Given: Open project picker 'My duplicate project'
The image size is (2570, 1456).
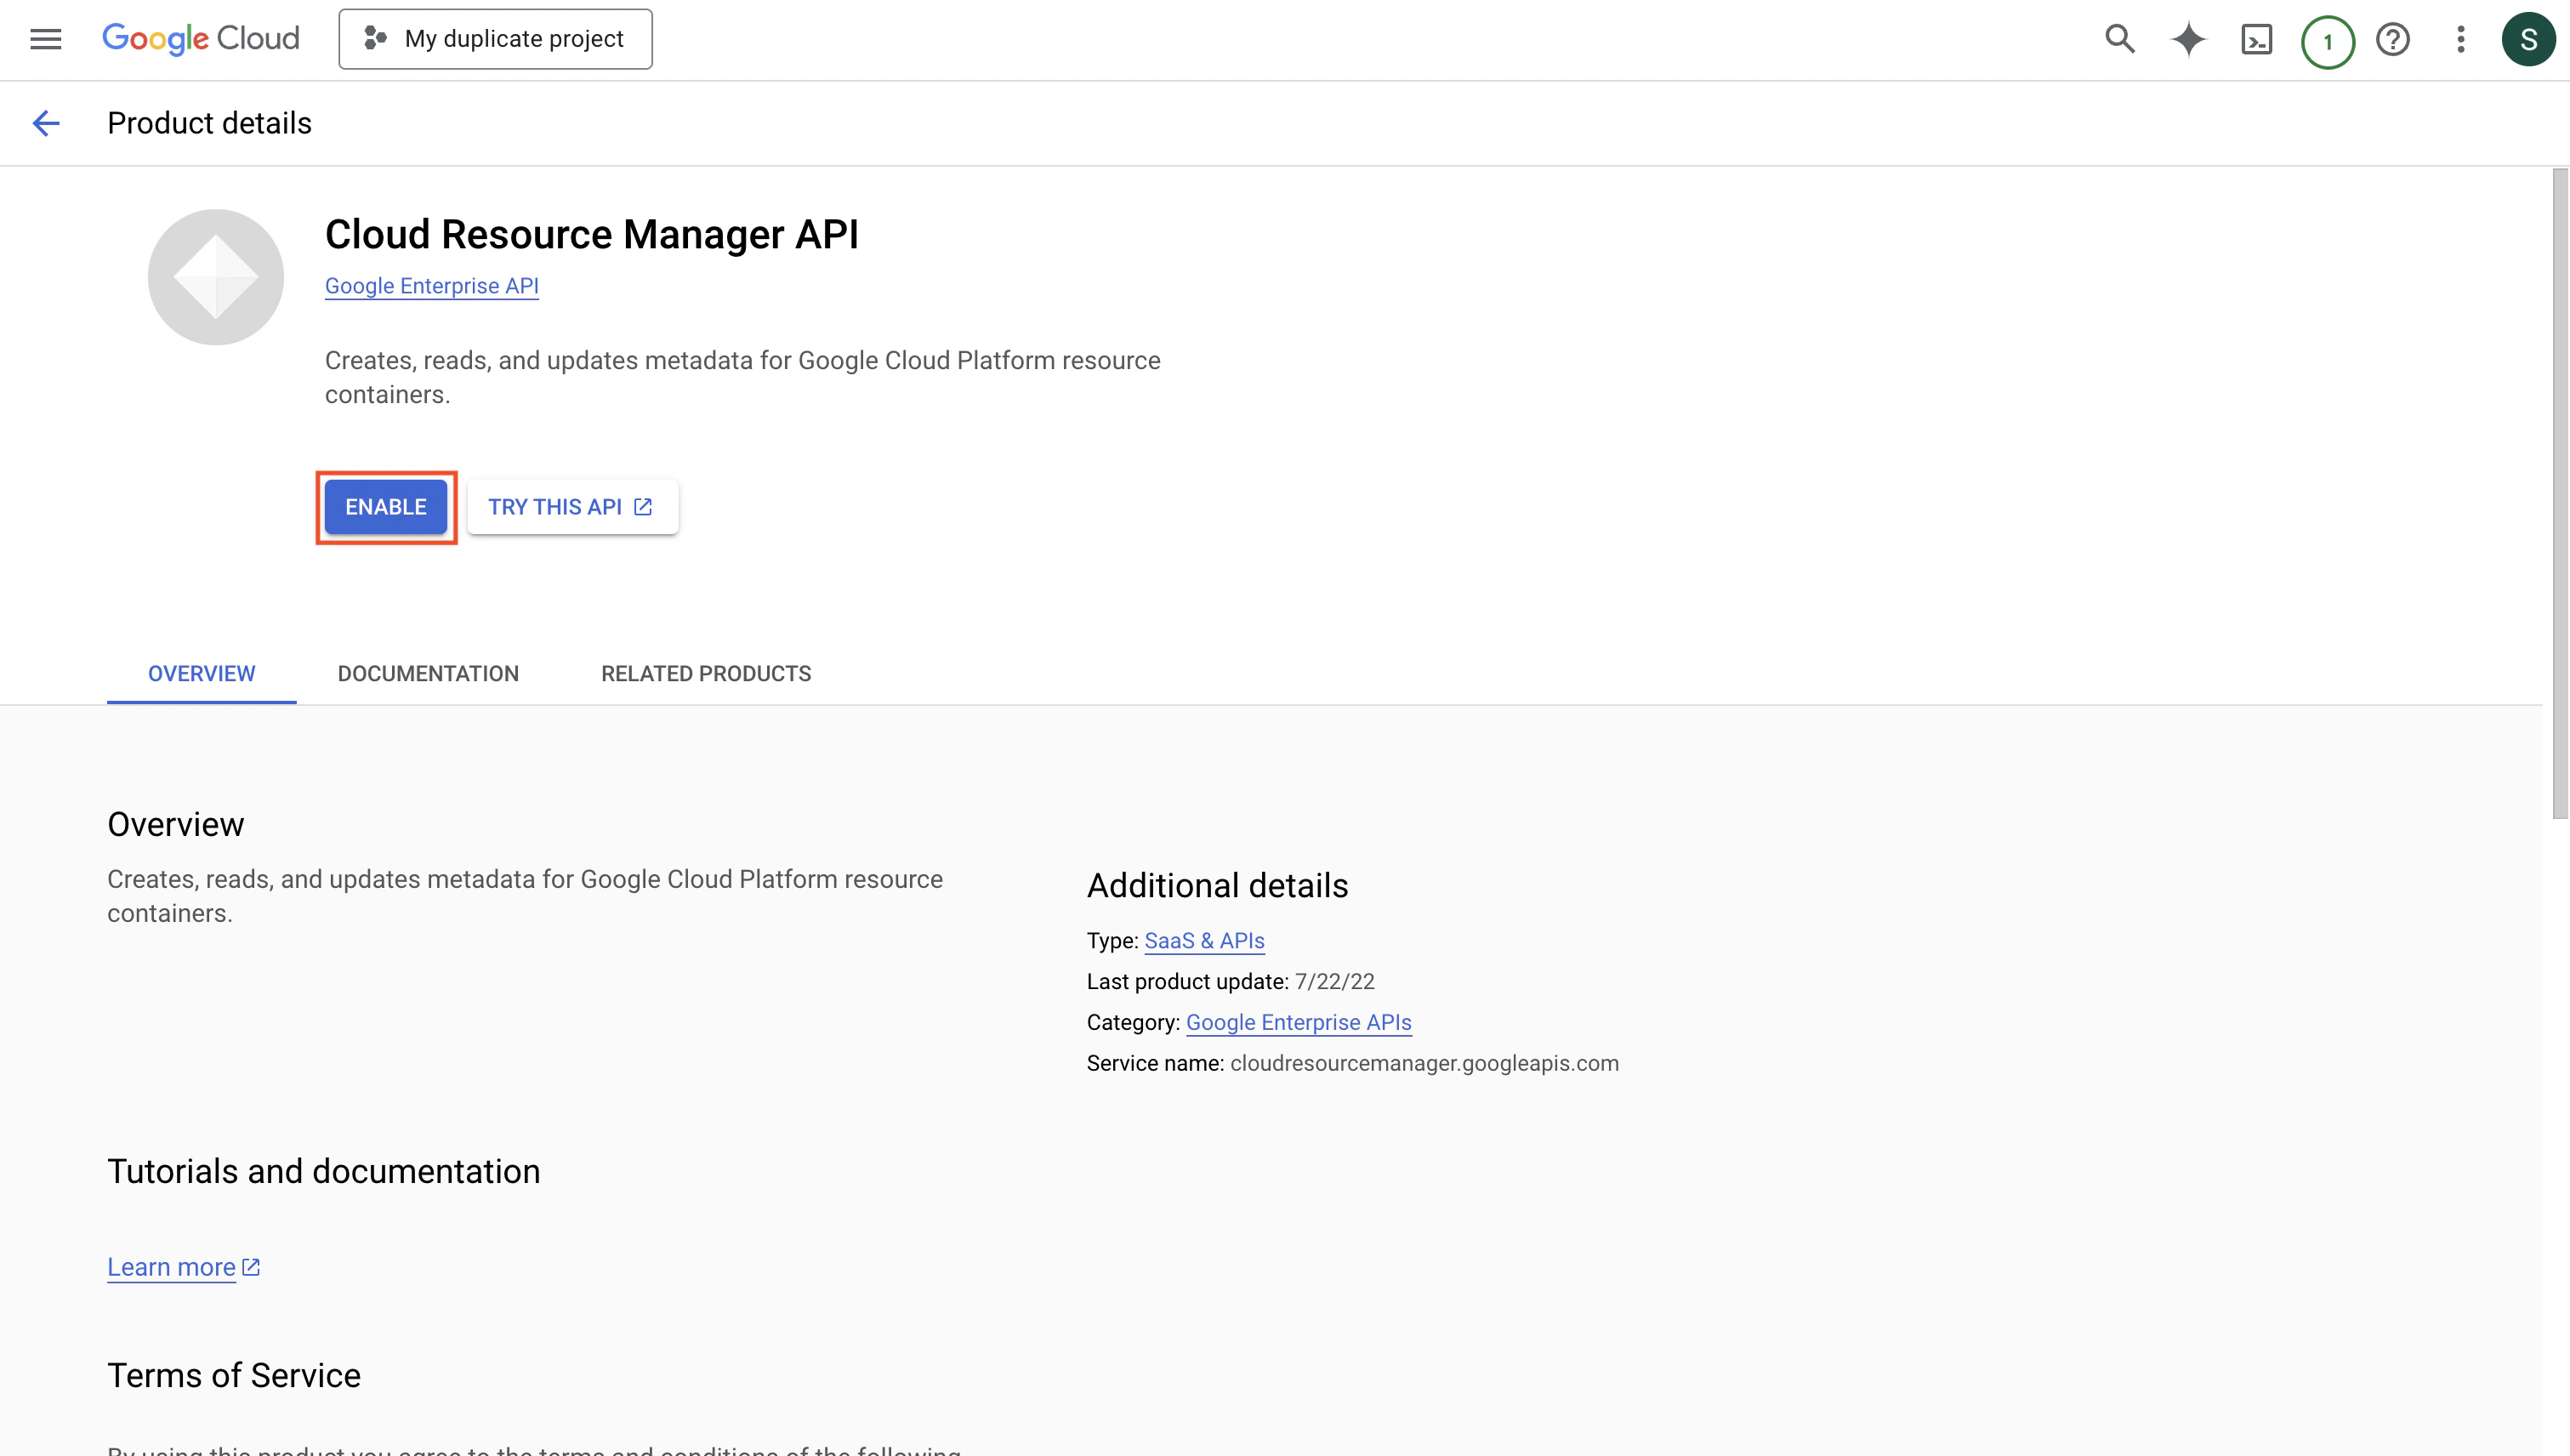Looking at the screenshot, I should click(x=496, y=39).
